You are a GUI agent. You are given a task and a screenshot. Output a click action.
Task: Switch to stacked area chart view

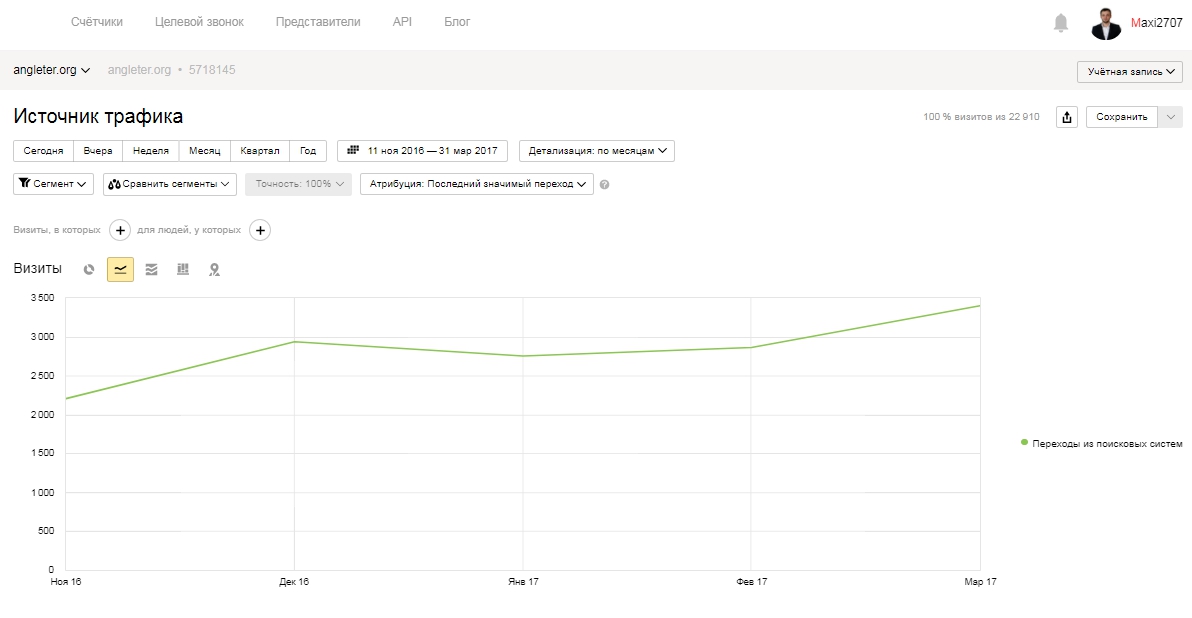click(x=151, y=269)
